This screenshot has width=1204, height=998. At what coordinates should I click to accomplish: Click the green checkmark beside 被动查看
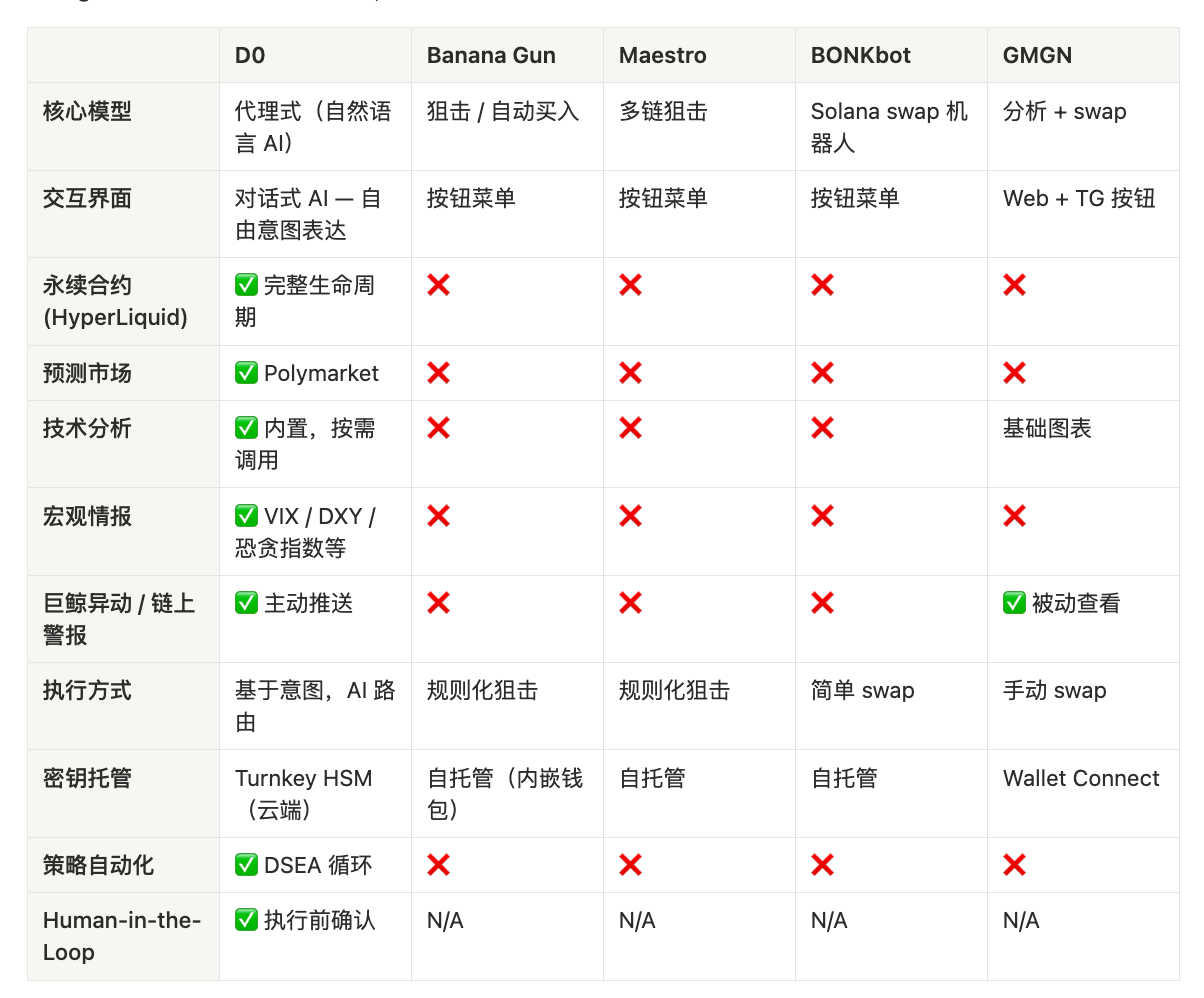(x=1014, y=603)
